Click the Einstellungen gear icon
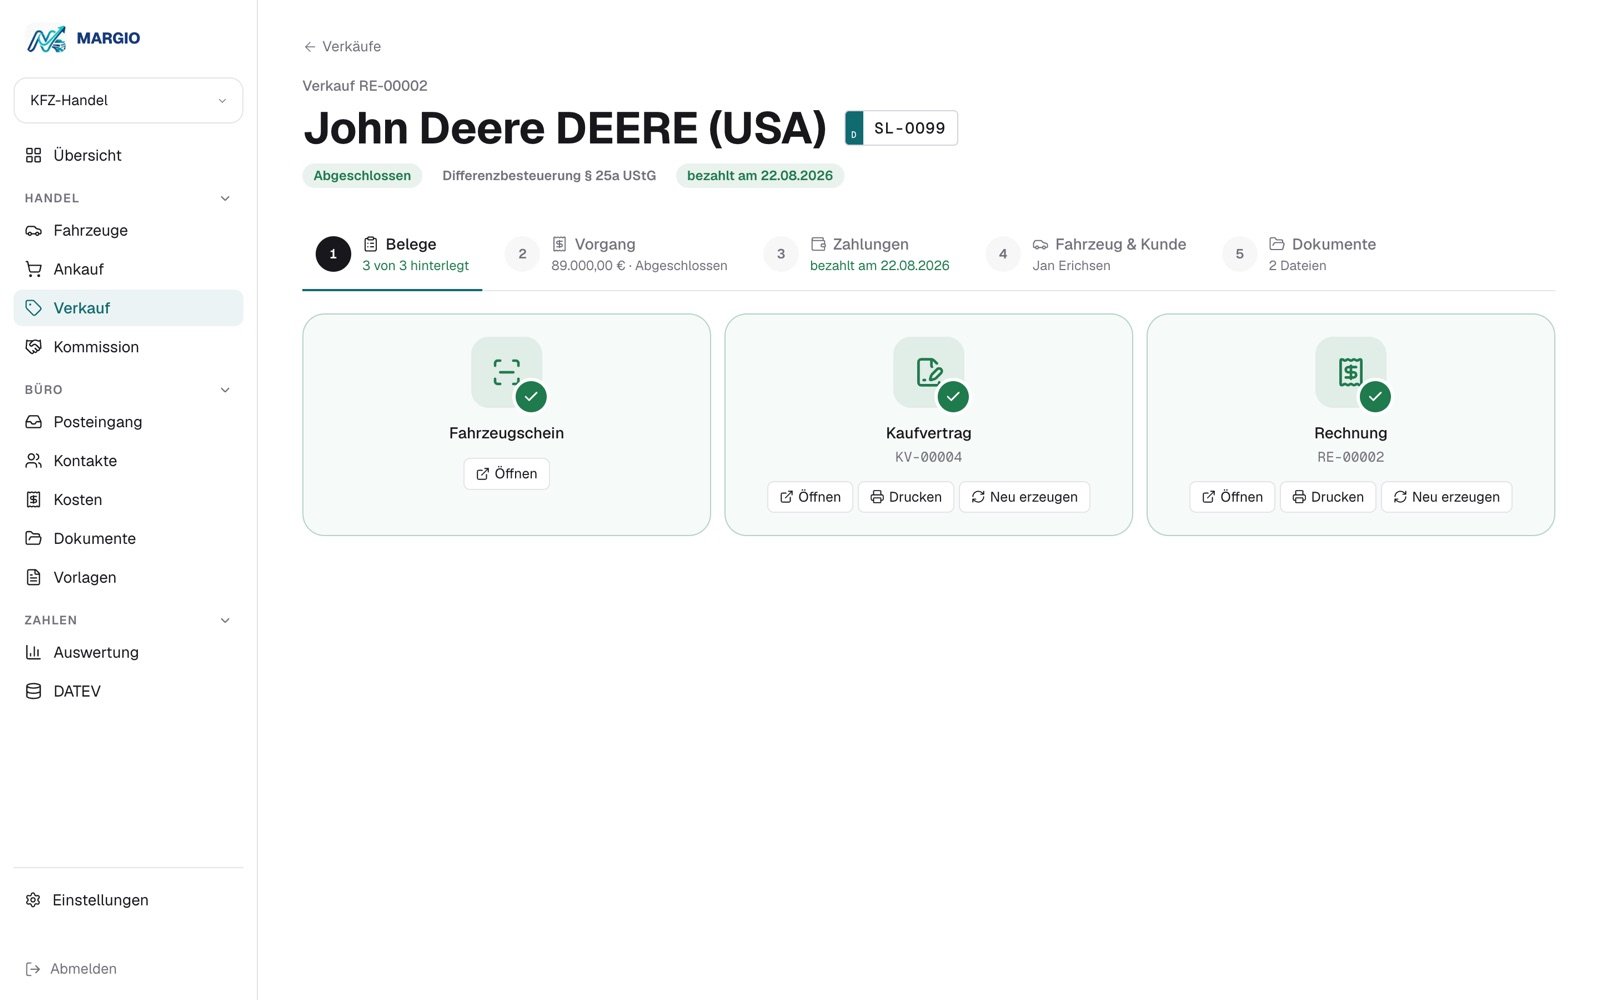The image size is (1600, 1000). [x=33, y=900]
